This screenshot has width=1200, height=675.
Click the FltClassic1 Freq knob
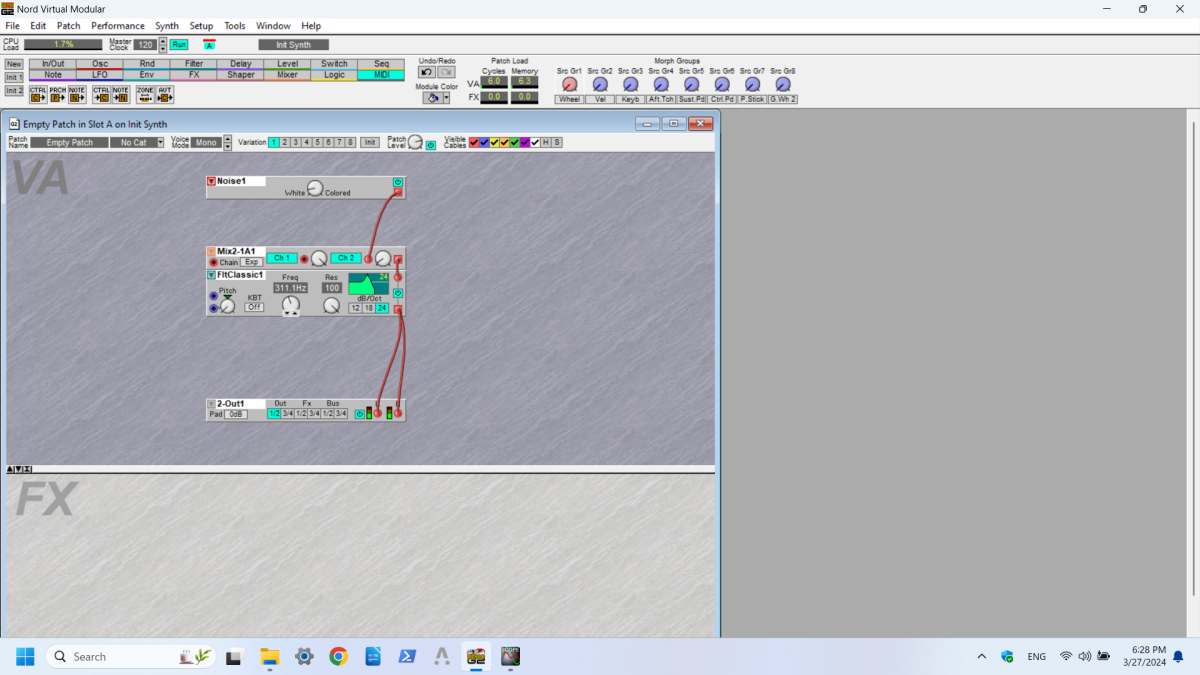[290, 303]
